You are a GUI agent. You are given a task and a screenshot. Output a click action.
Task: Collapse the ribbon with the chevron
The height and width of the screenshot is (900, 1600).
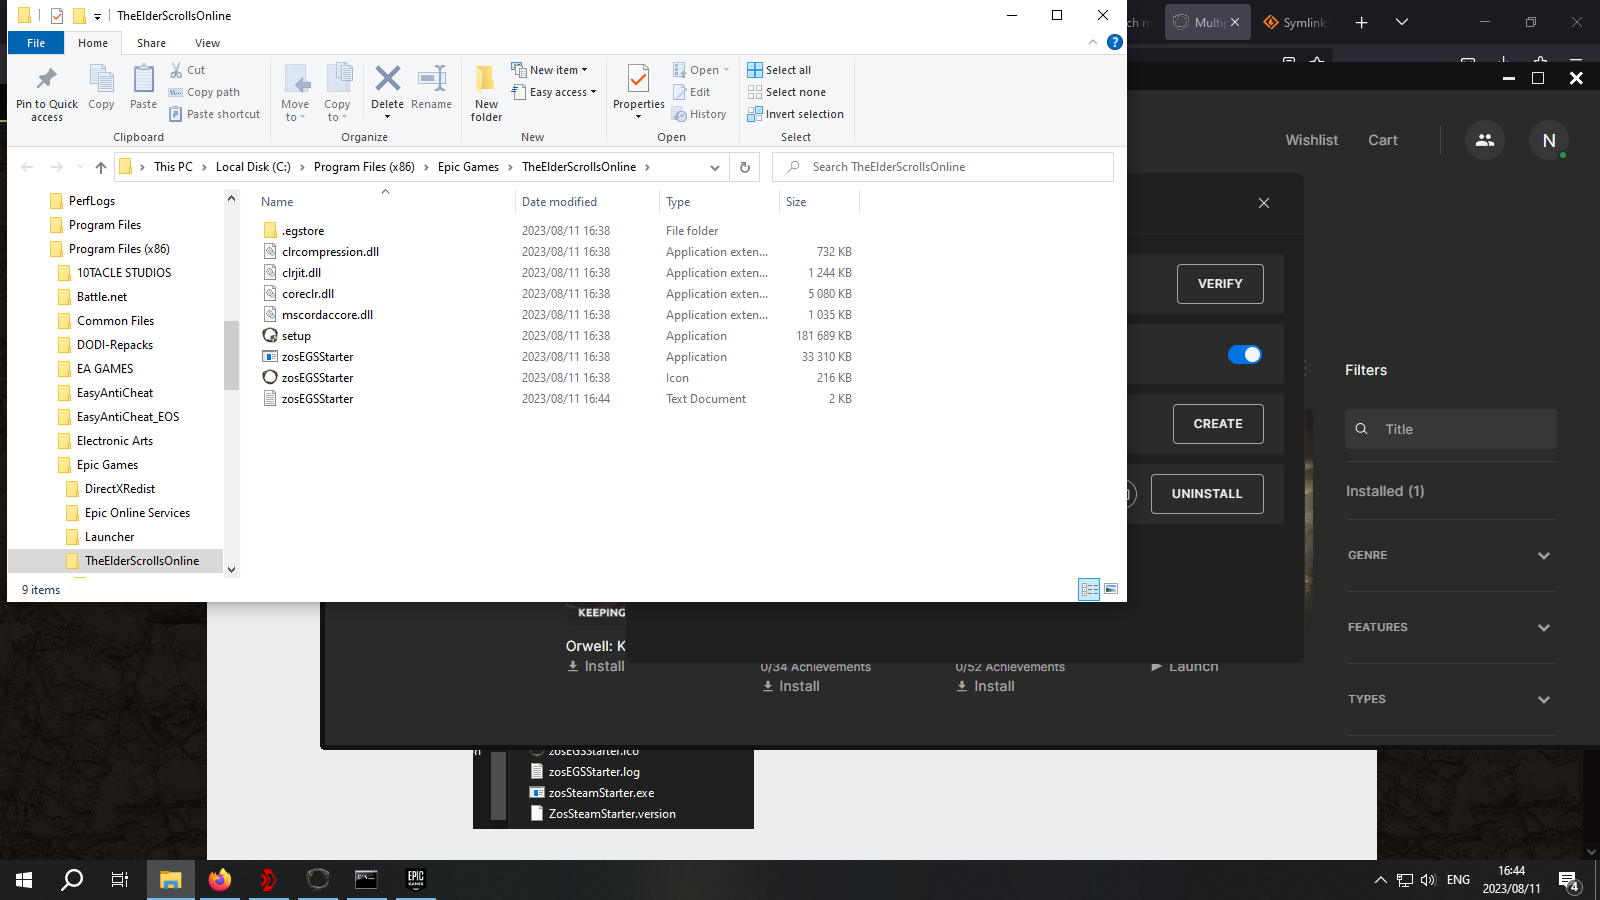pos(1092,42)
